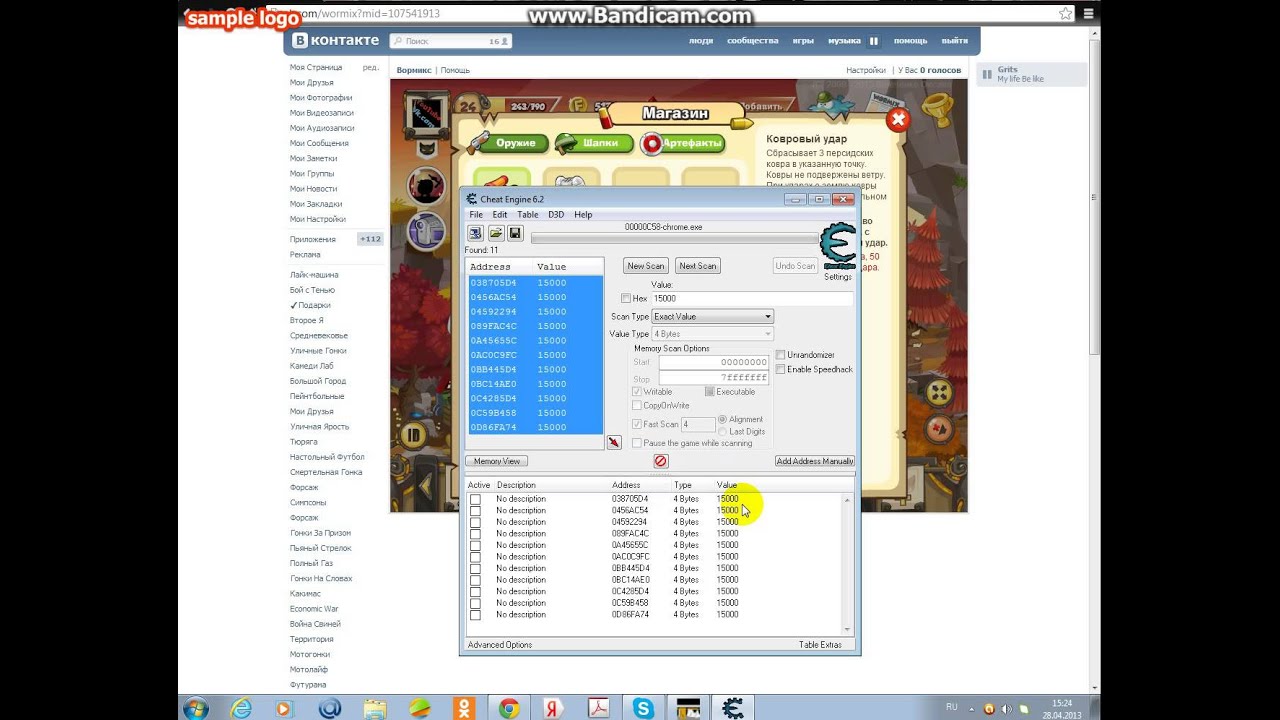The height and width of the screenshot is (720, 1280).
Task: Click the New Scan button
Action: 646,266
